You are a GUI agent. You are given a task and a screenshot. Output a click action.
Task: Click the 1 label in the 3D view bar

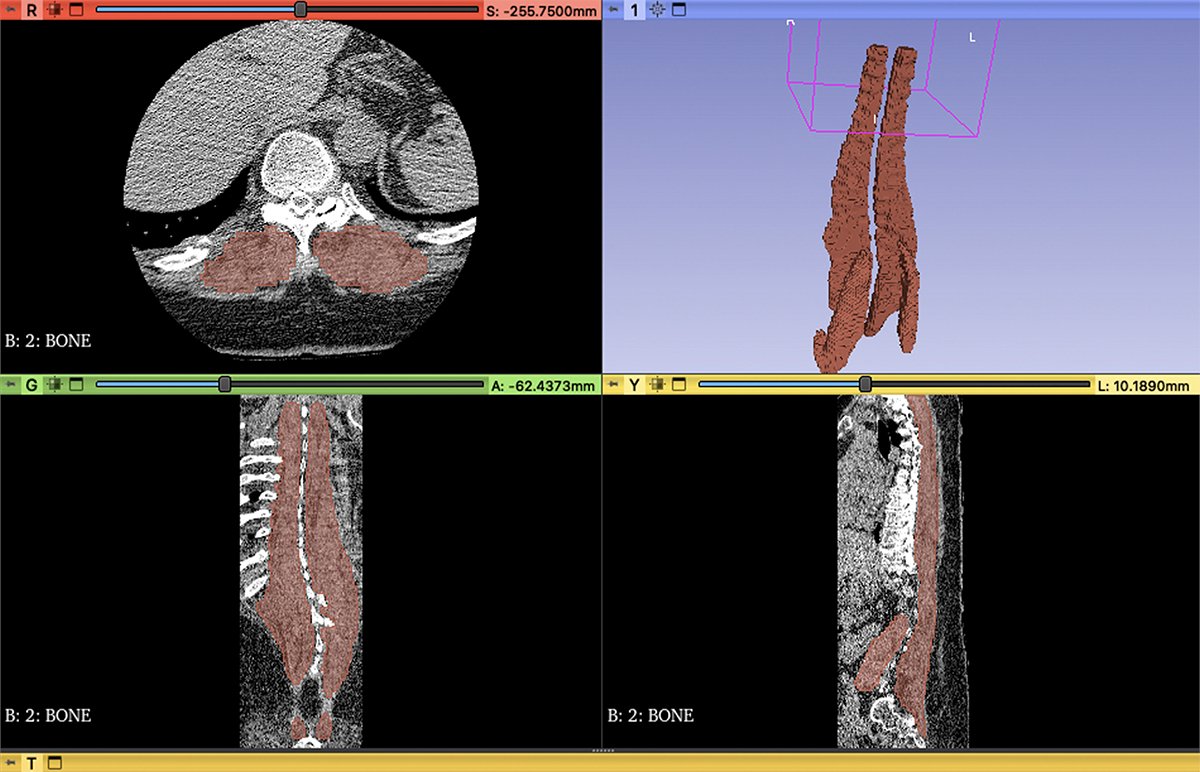tap(633, 10)
